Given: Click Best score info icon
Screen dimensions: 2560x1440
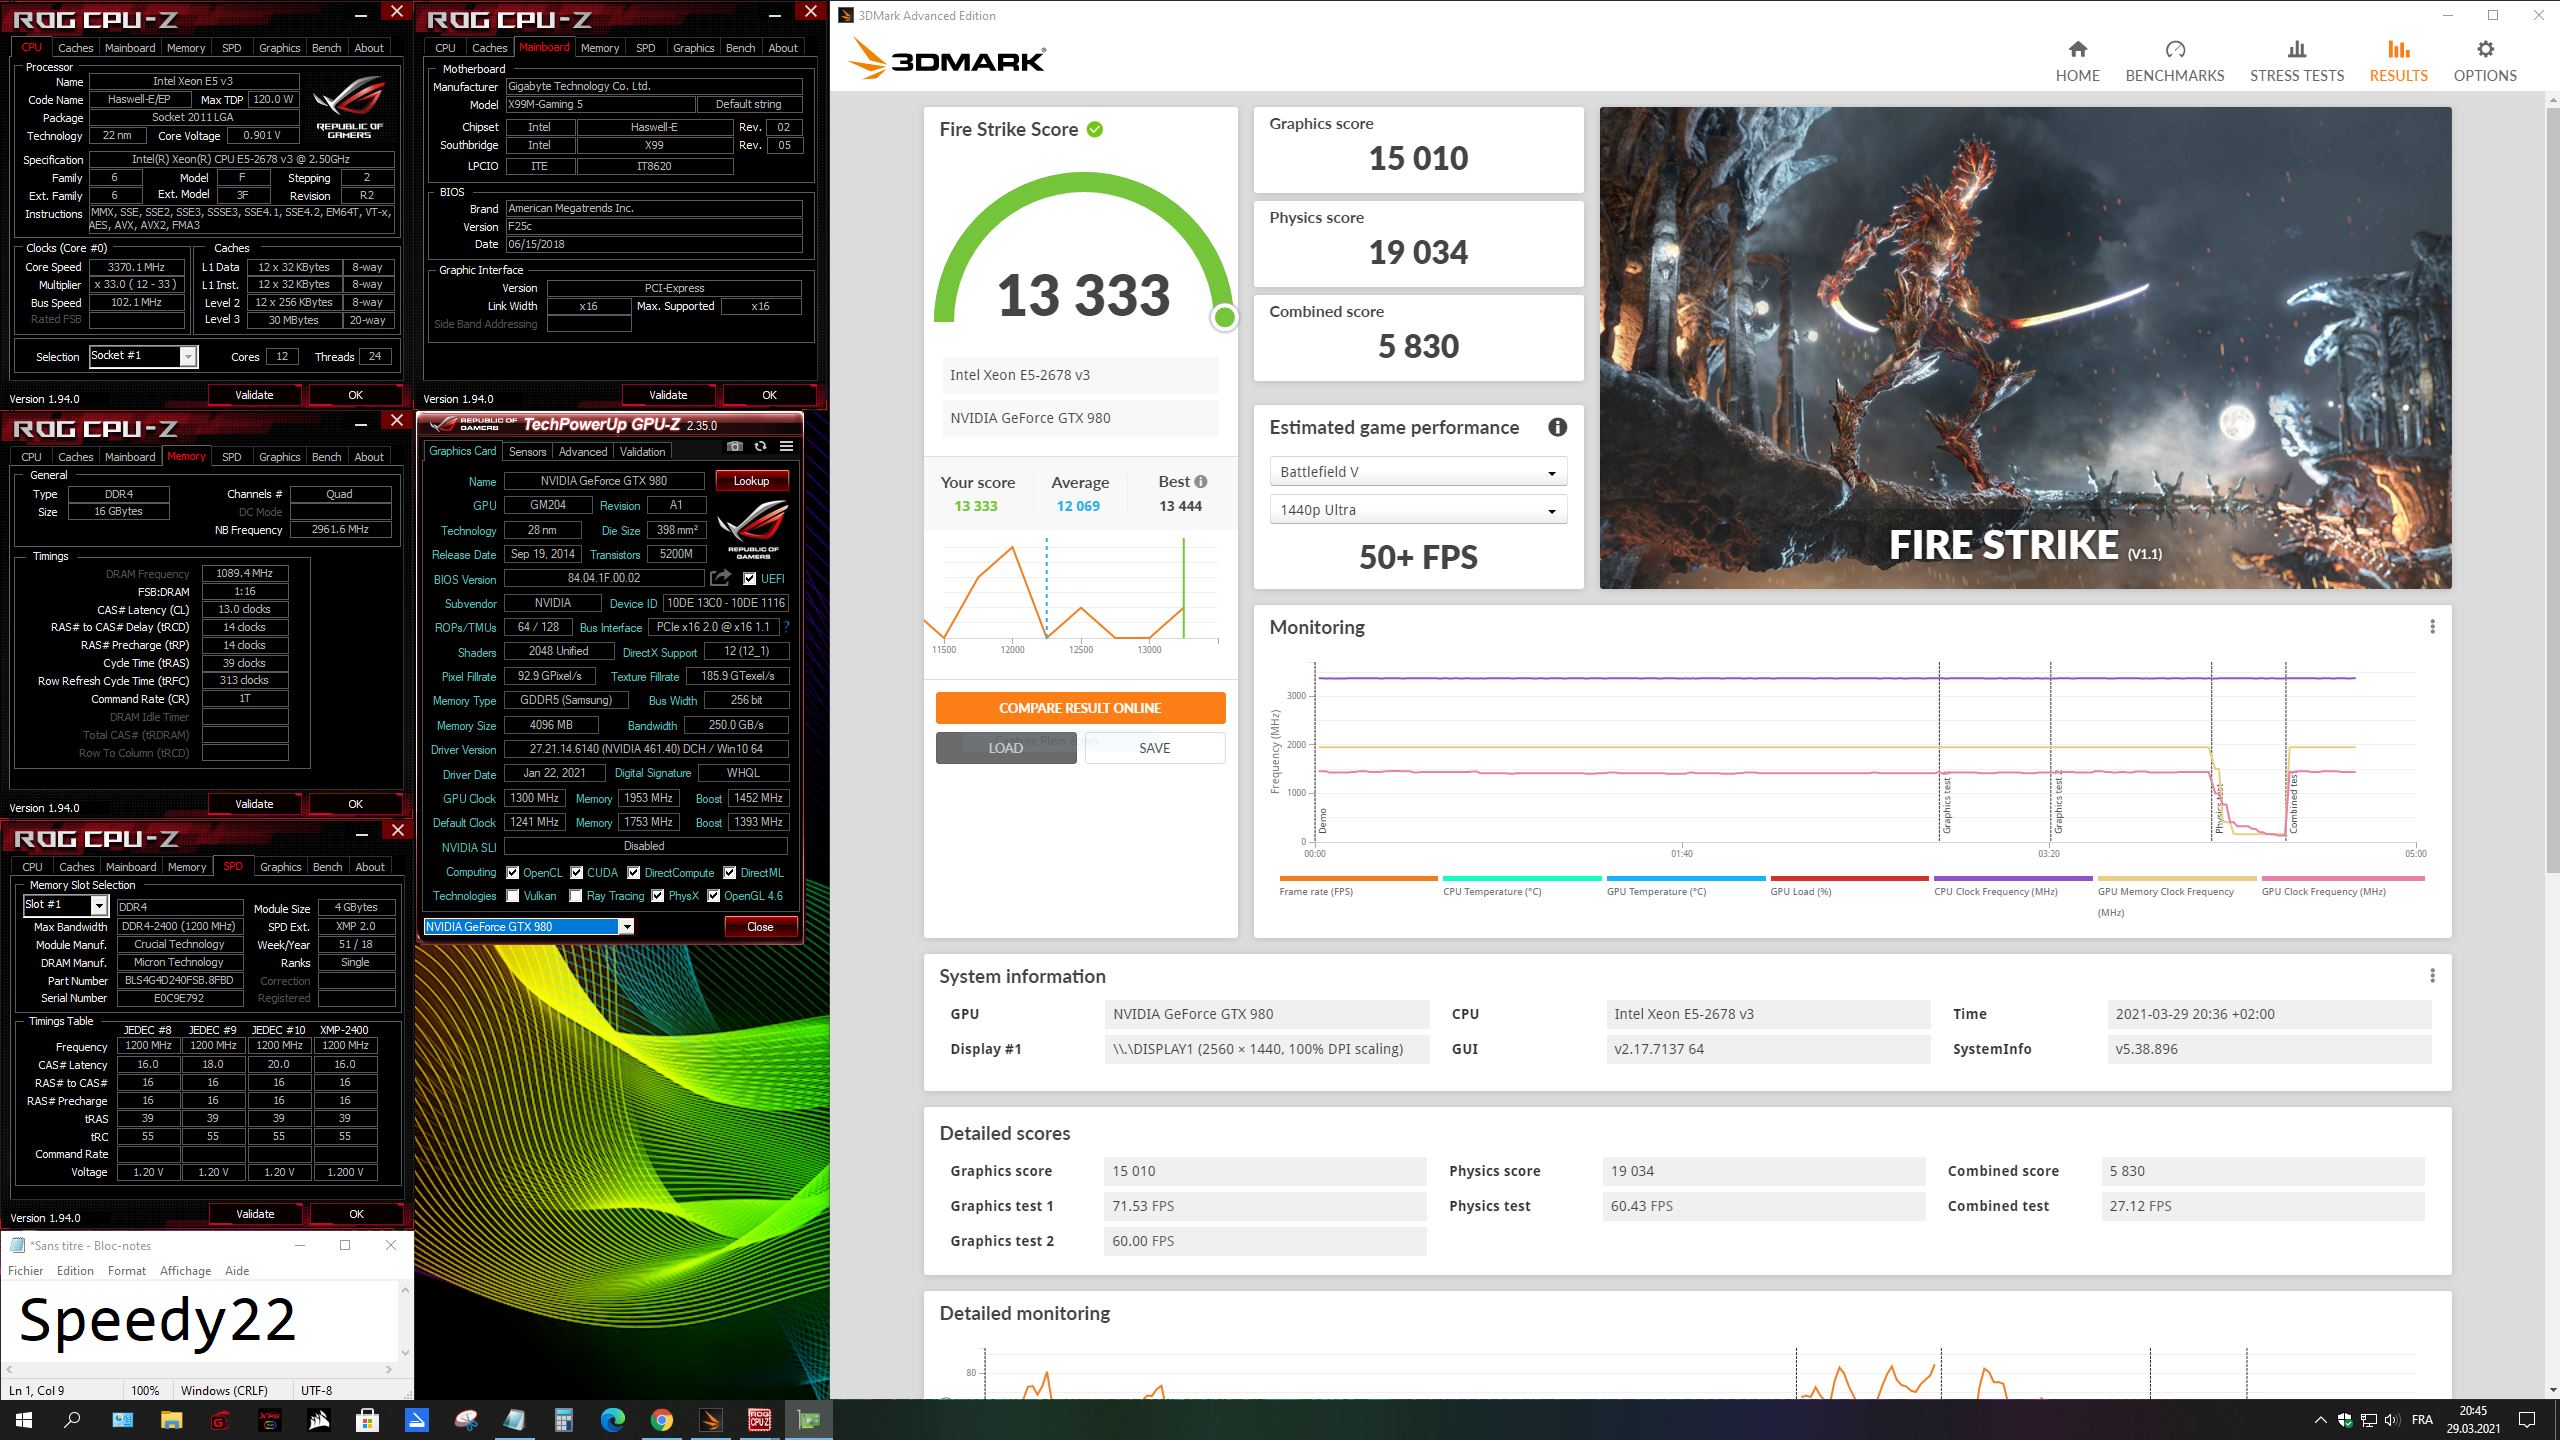Looking at the screenshot, I should click(x=1201, y=481).
